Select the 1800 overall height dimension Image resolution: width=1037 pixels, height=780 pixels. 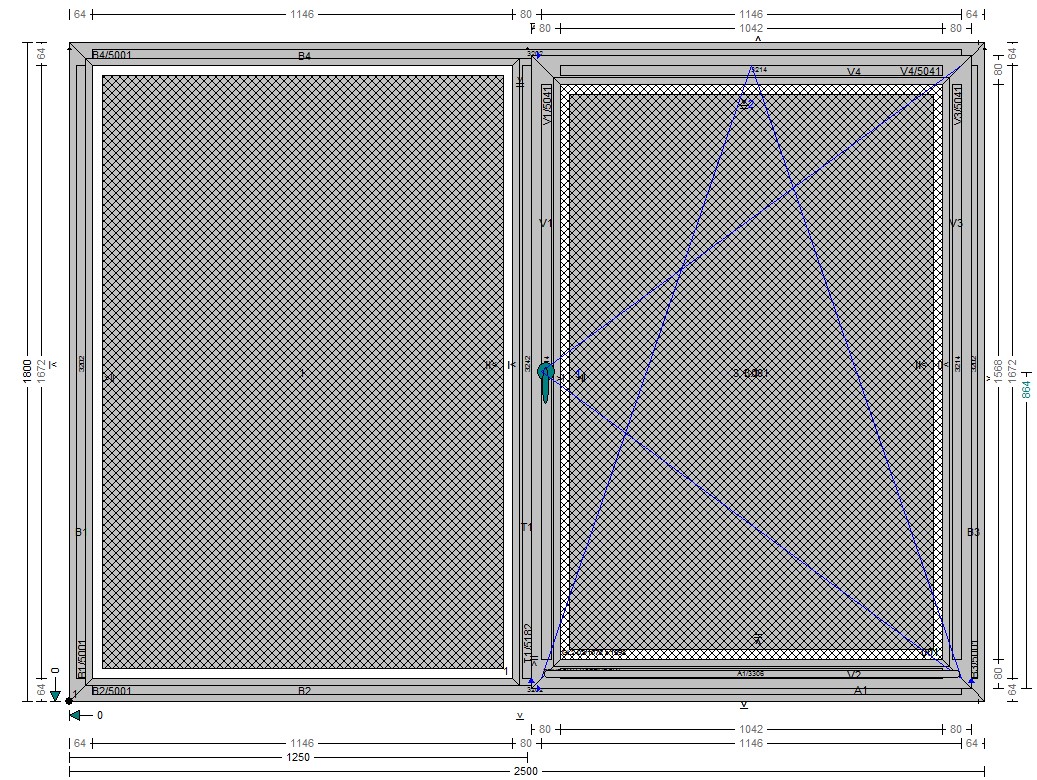[x=27, y=370]
